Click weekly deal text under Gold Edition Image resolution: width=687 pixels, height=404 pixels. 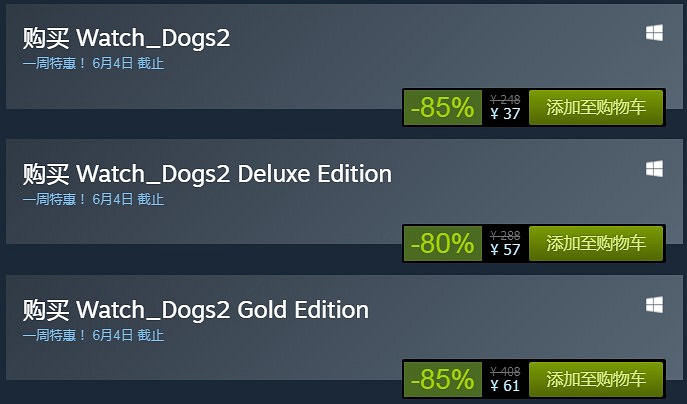tap(93, 335)
